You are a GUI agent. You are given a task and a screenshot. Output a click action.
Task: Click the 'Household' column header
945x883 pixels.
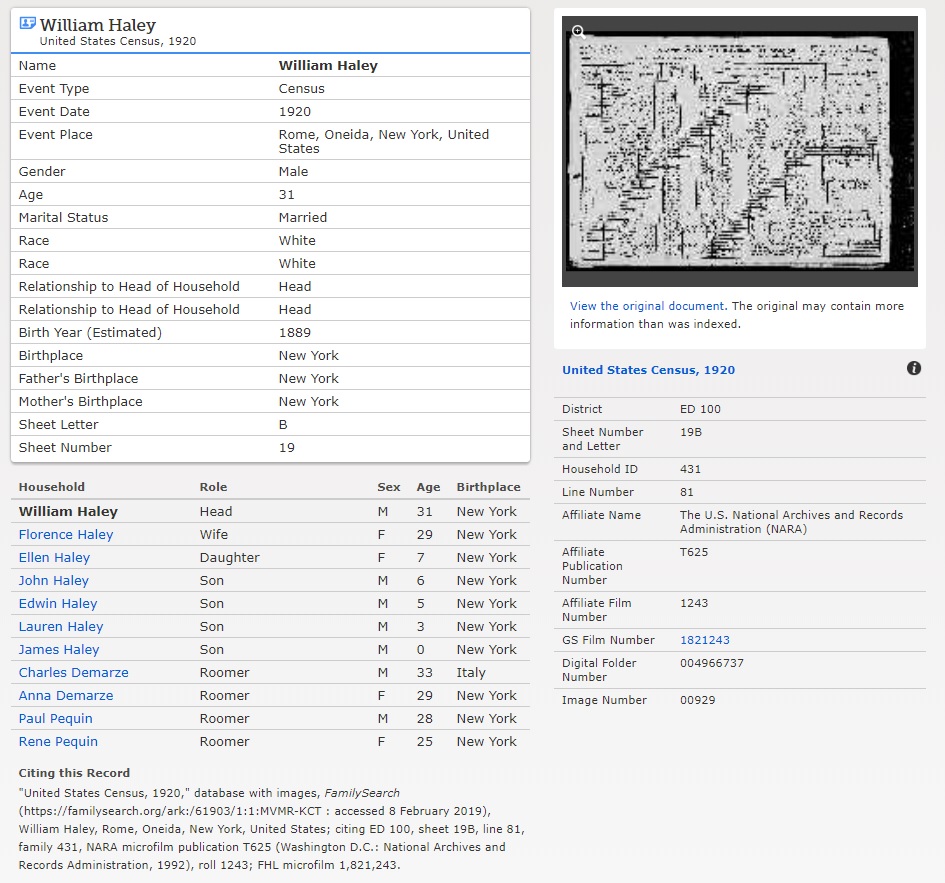tap(51, 487)
